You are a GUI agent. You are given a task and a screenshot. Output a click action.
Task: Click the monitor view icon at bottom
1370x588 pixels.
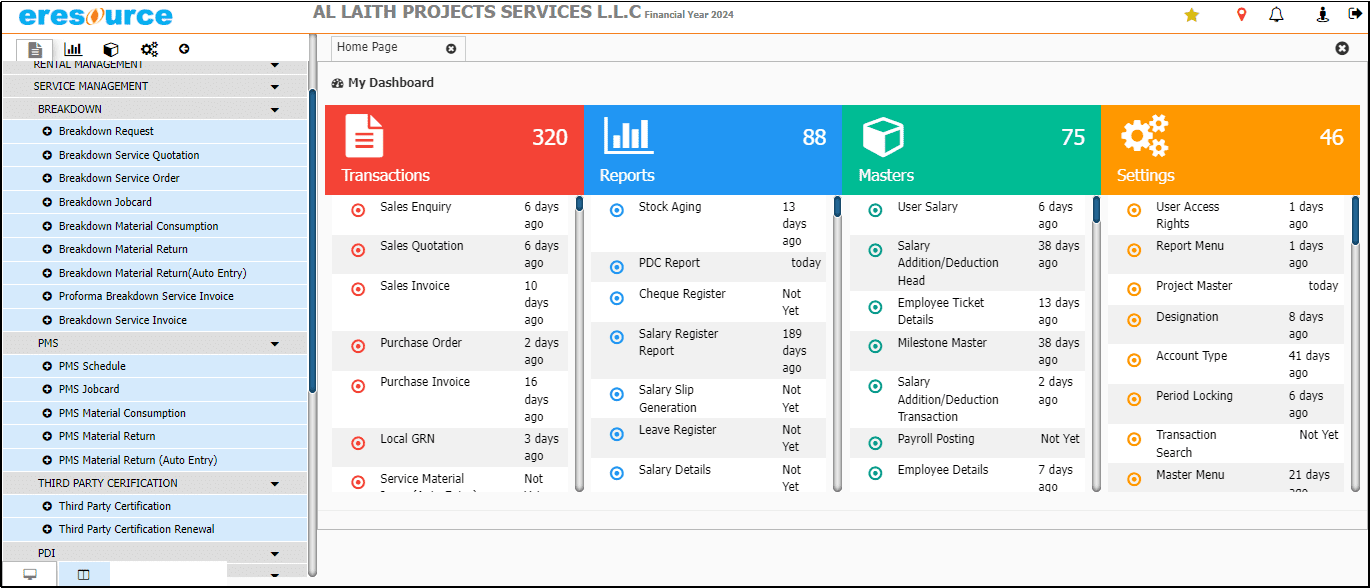coord(30,574)
